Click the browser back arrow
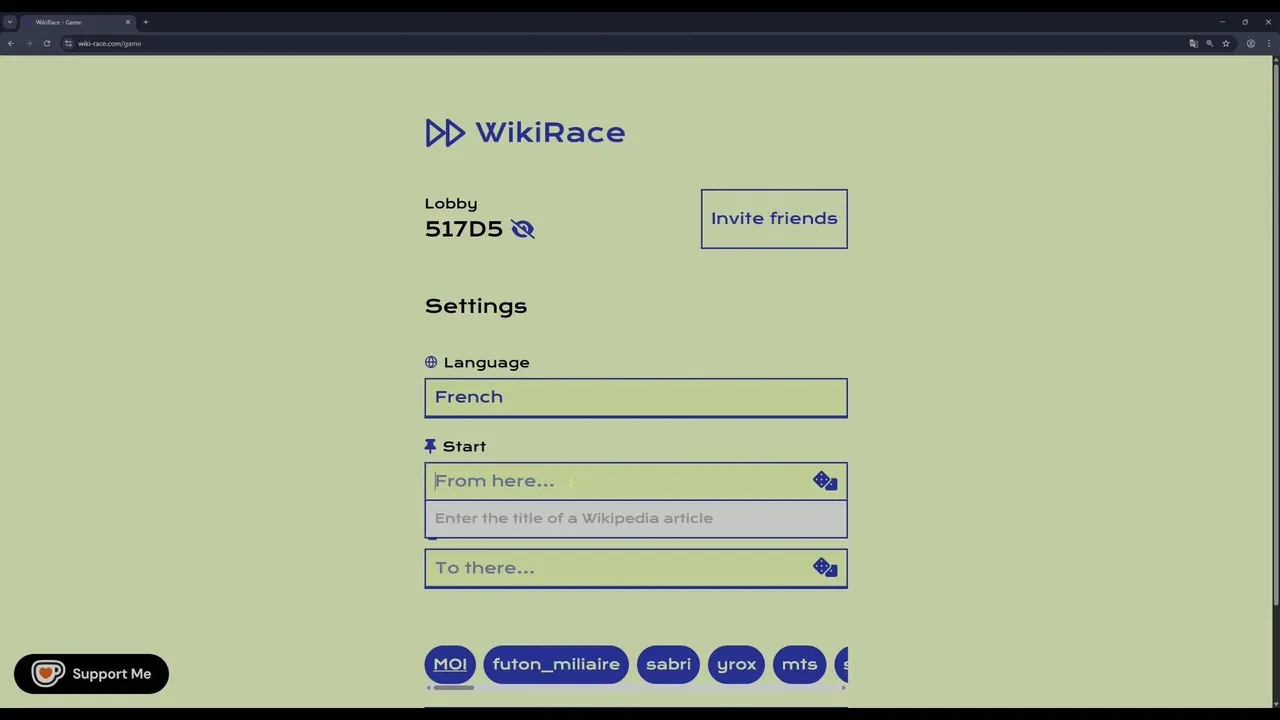Image resolution: width=1280 pixels, height=720 pixels. (10, 43)
